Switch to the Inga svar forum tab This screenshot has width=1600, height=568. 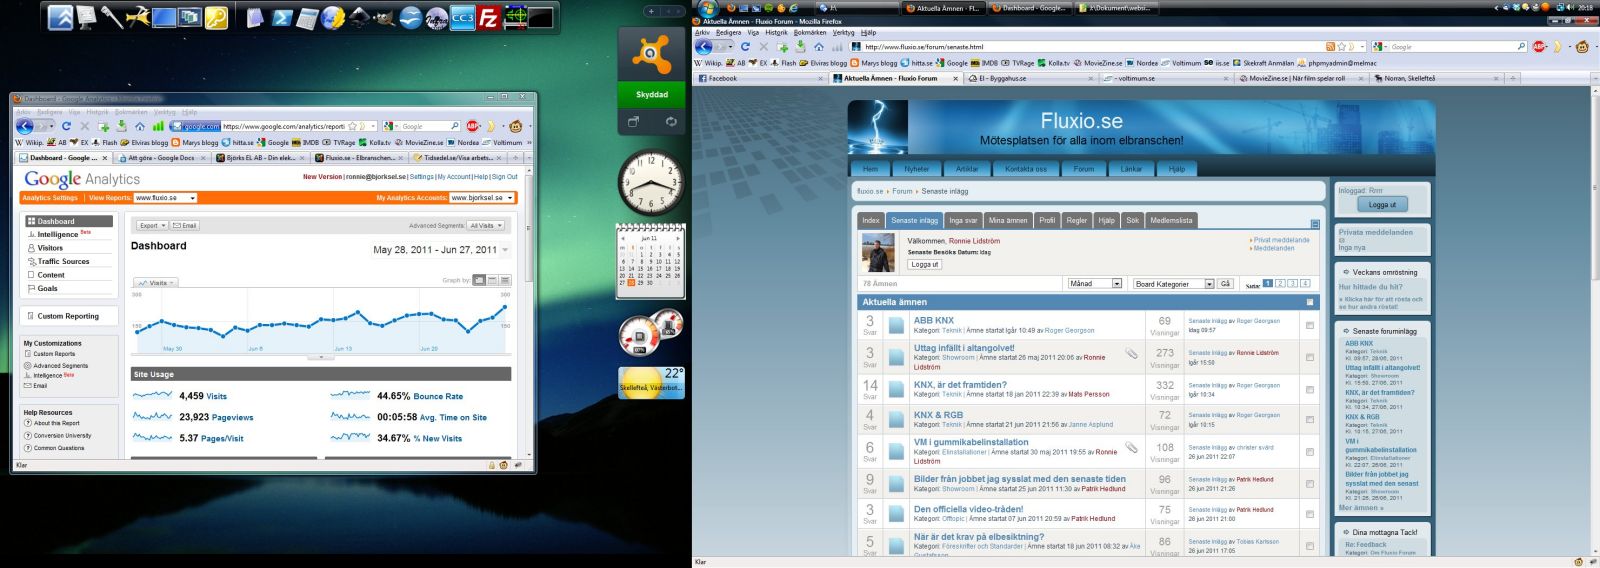[x=963, y=220]
